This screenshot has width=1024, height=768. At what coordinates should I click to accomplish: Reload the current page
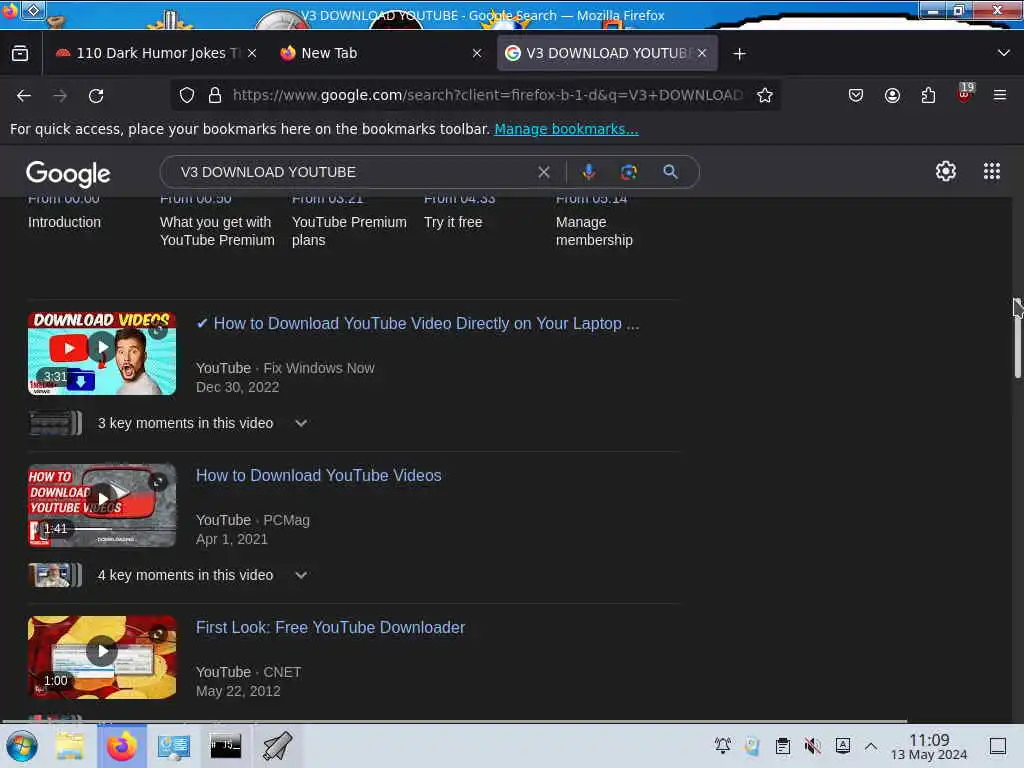tap(96, 96)
